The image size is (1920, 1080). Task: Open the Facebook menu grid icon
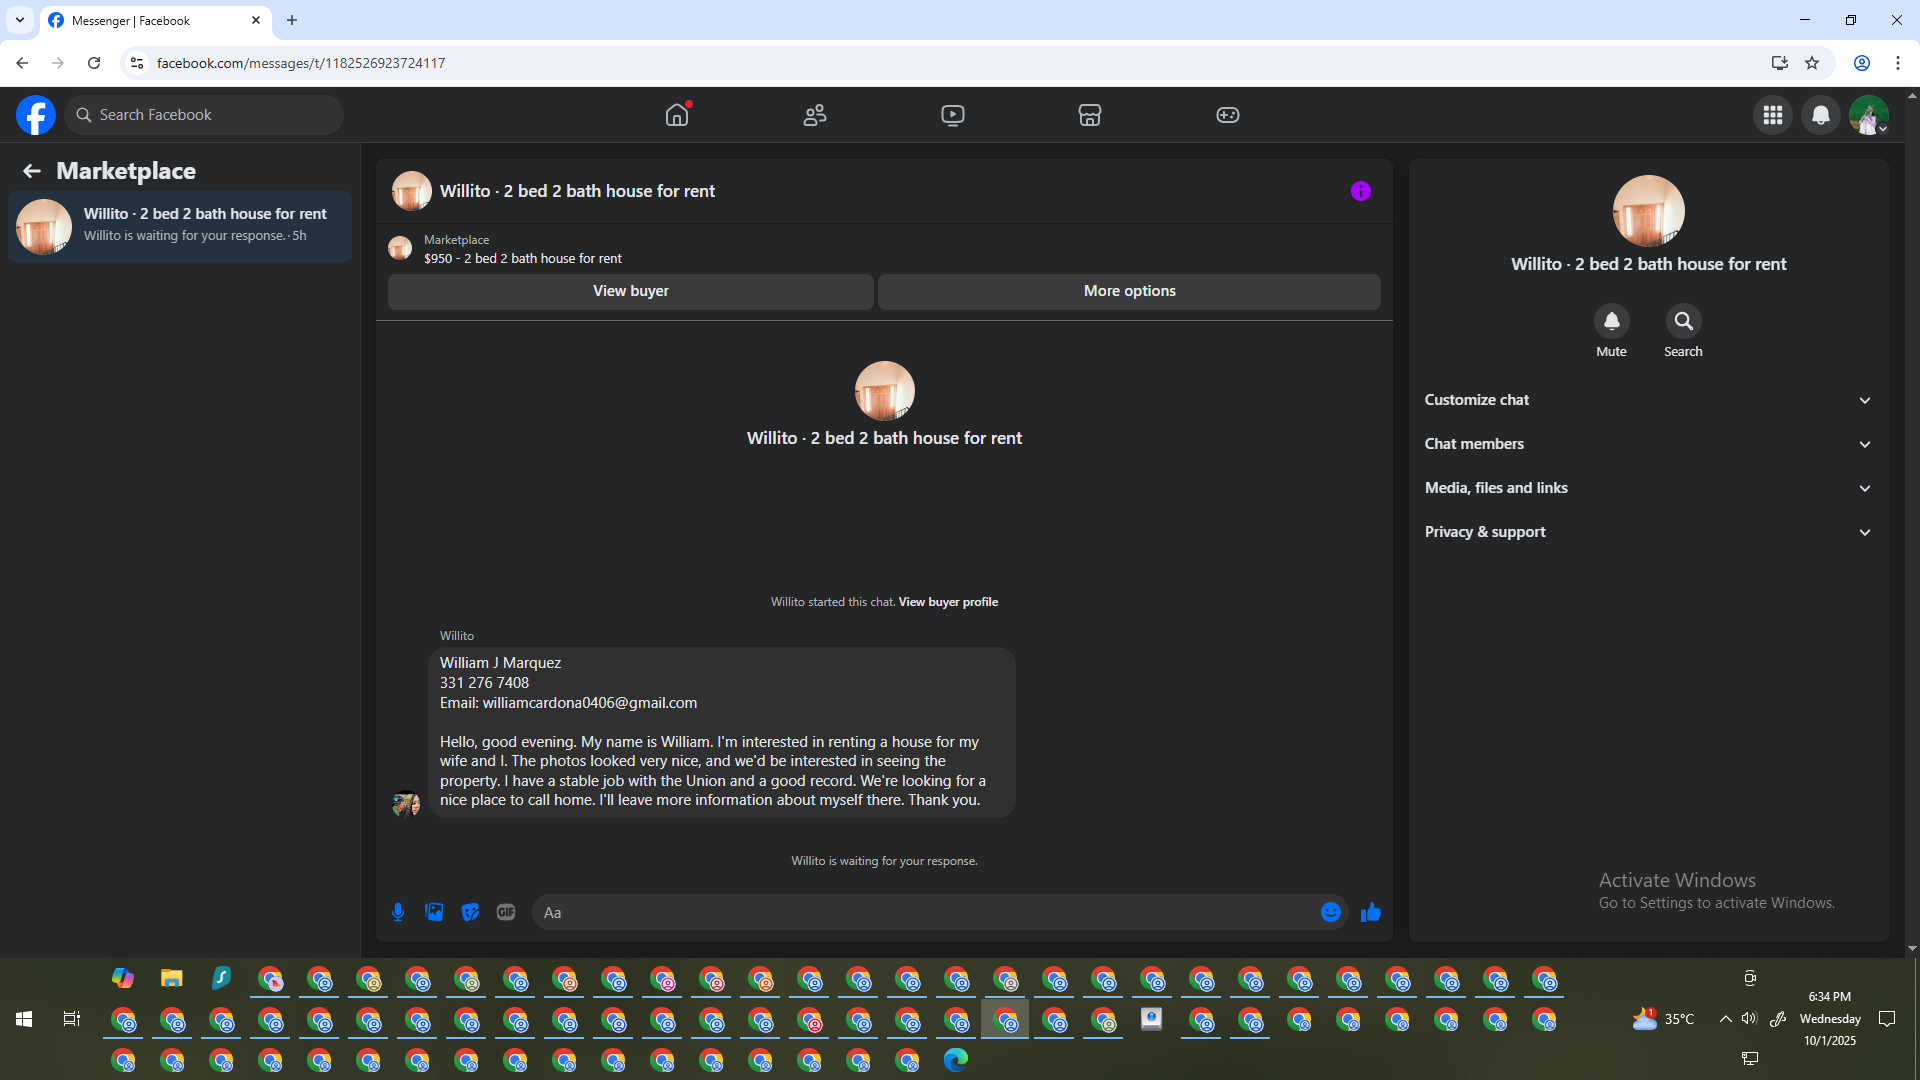tap(1773, 115)
